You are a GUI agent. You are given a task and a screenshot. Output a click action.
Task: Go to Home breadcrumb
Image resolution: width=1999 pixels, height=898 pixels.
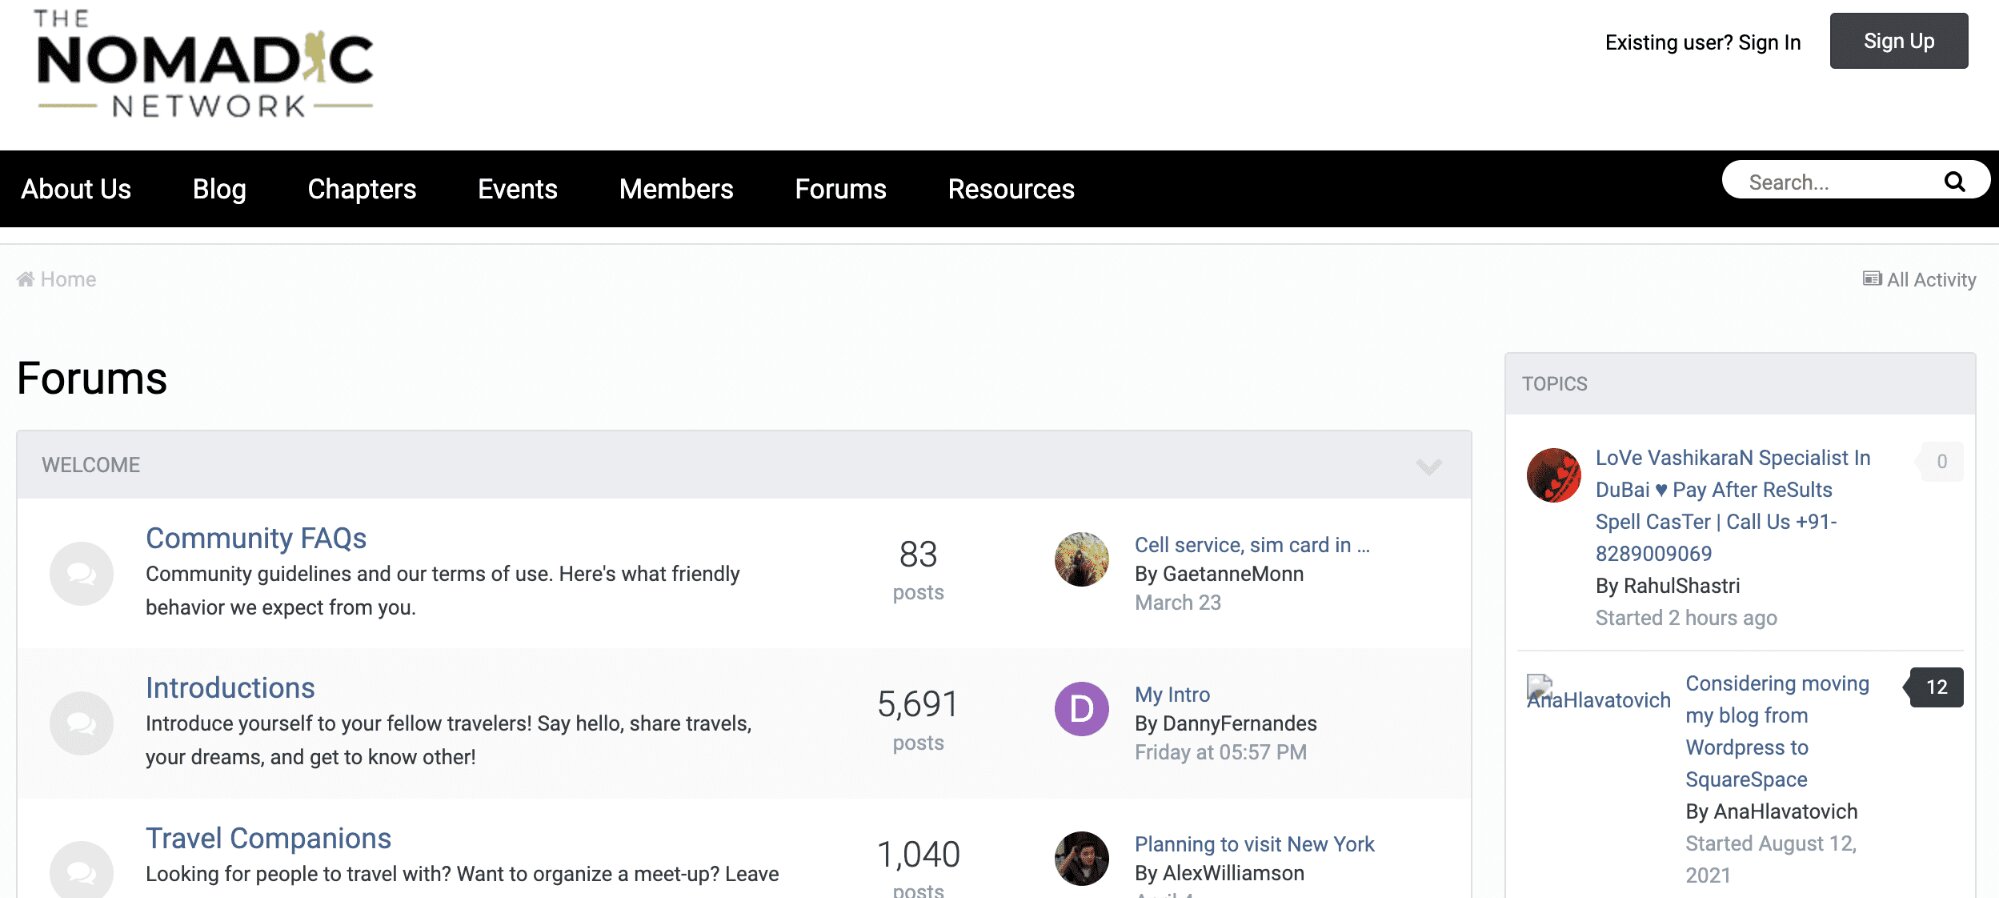pyautogui.click(x=67, y=280)
